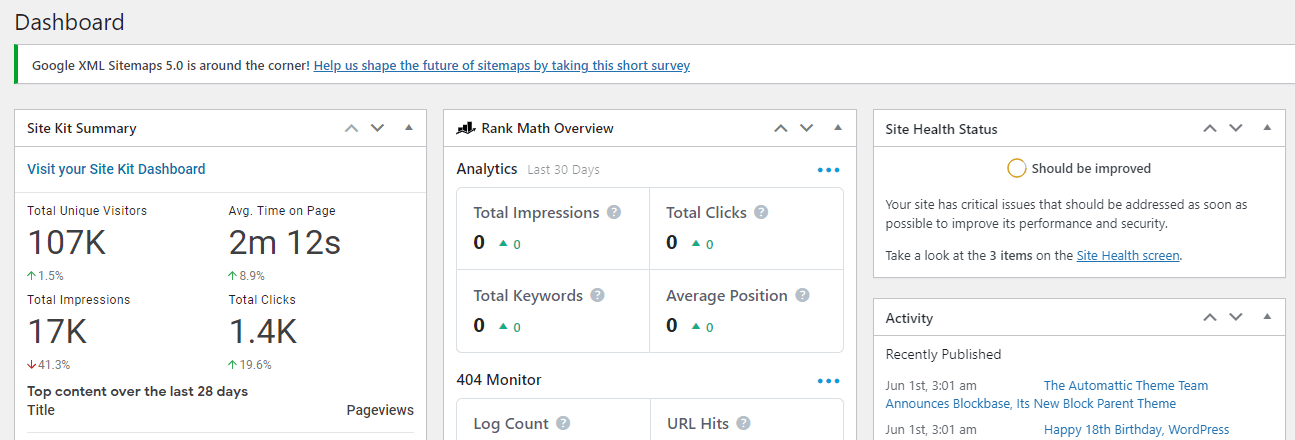This screenshot has width=1295, height=440.
Task: Collapse the Activity panel
Action: click(1267, 317)
